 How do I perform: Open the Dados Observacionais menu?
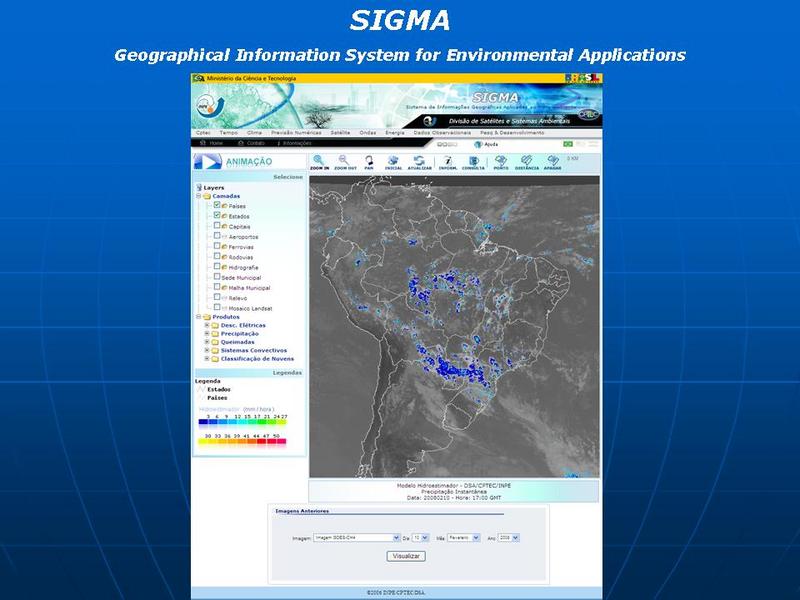[x=442, y=133]
